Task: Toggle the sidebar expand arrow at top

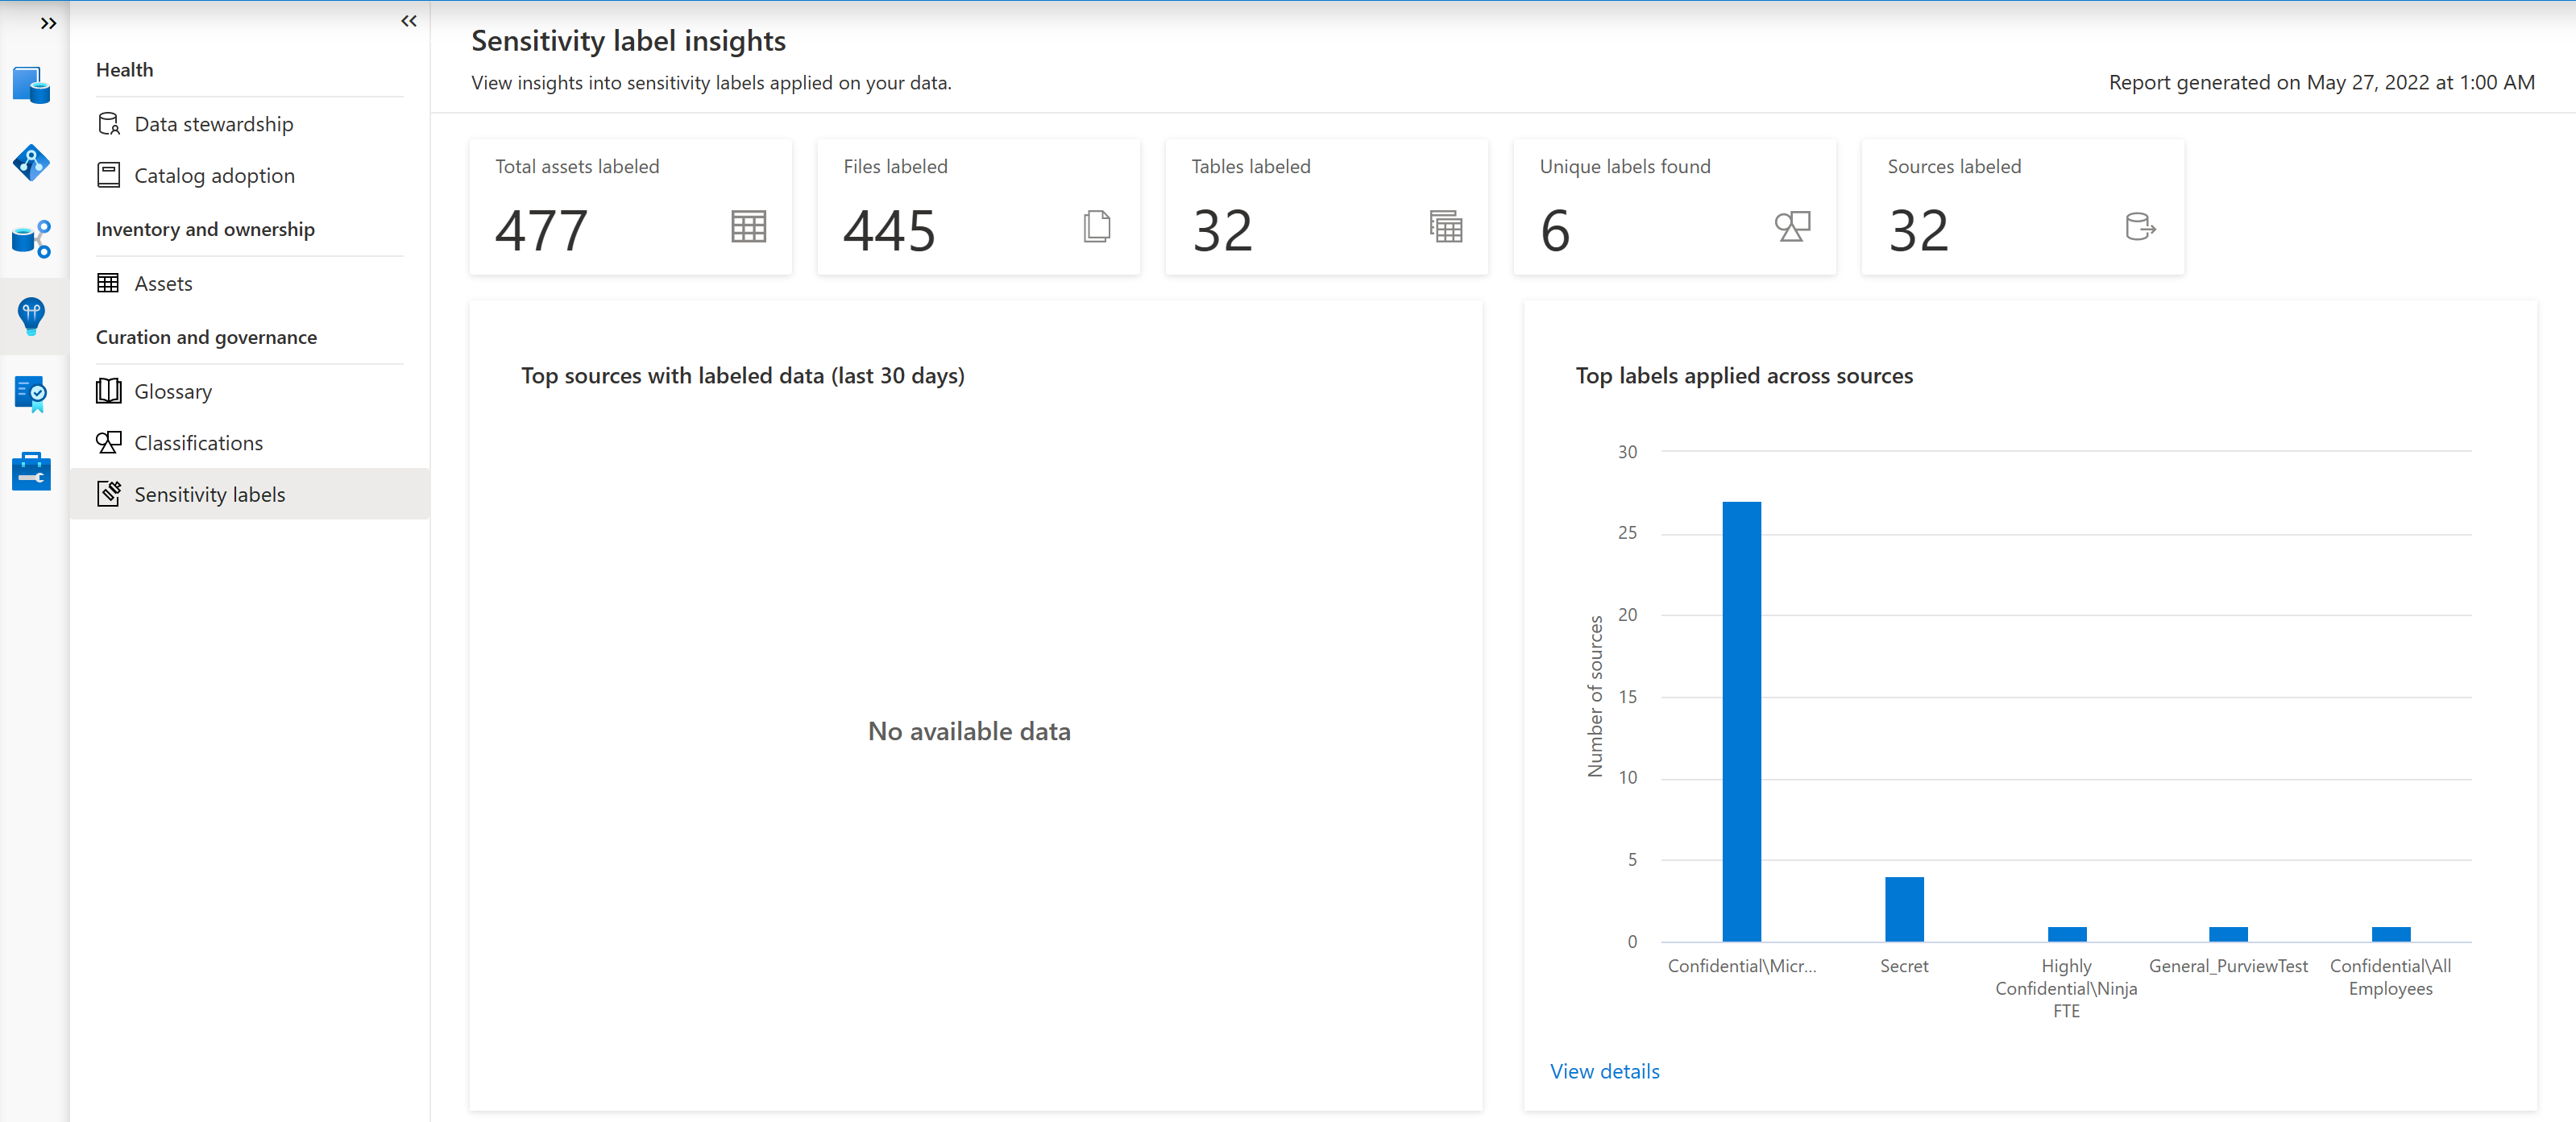Action: pos(49,22)
